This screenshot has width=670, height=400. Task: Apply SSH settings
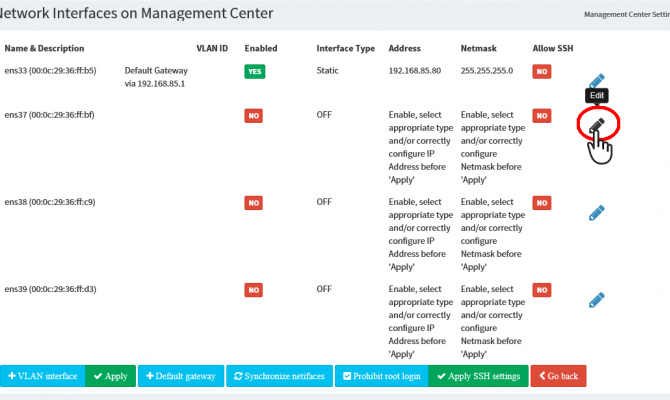click(478, 376)
